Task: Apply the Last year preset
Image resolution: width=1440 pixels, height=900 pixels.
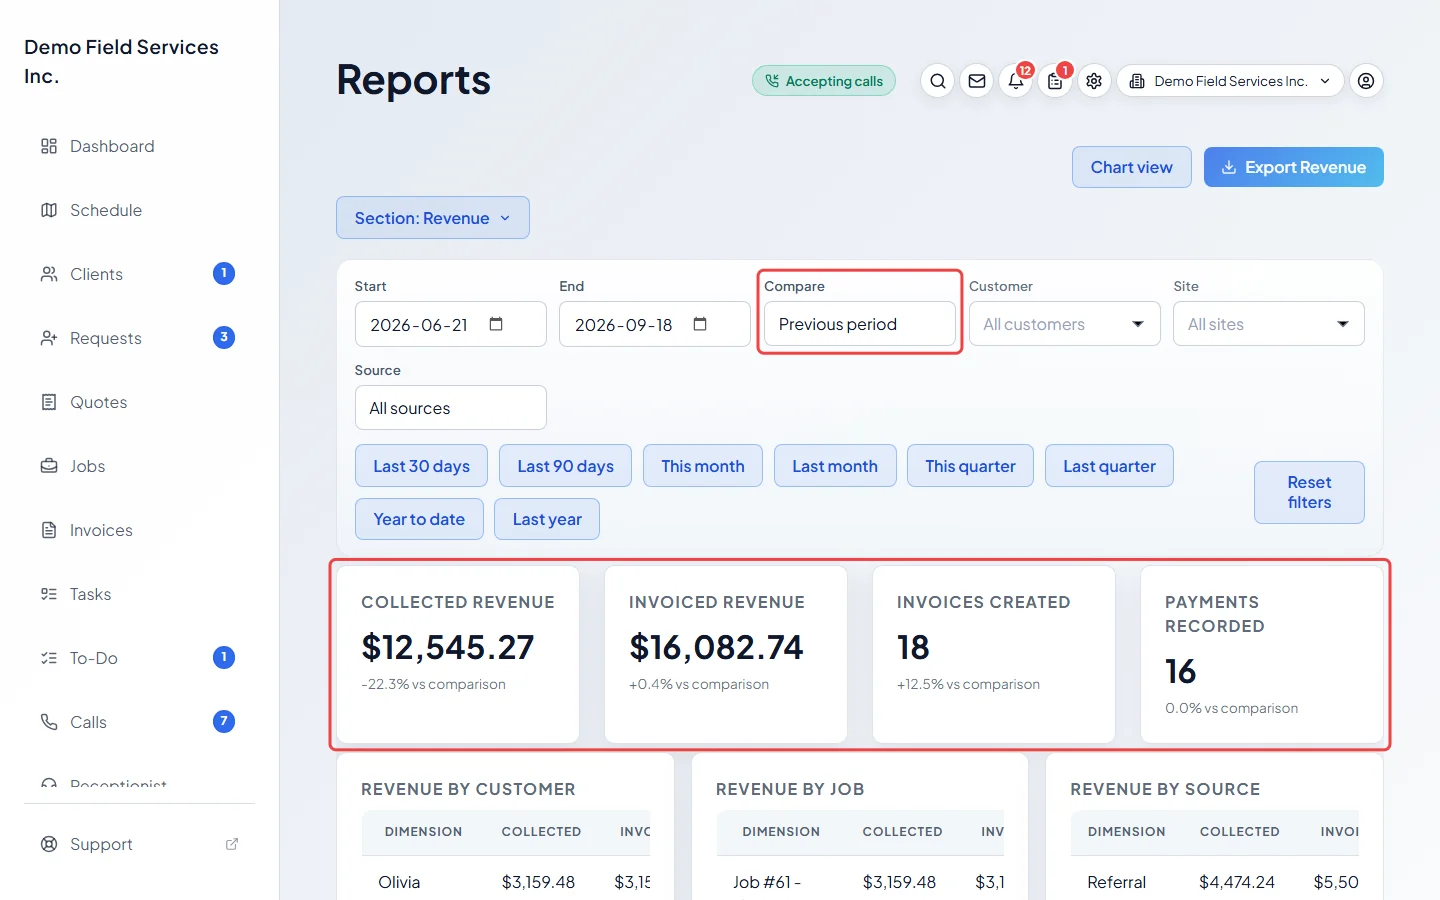Action: pos(547,519)
